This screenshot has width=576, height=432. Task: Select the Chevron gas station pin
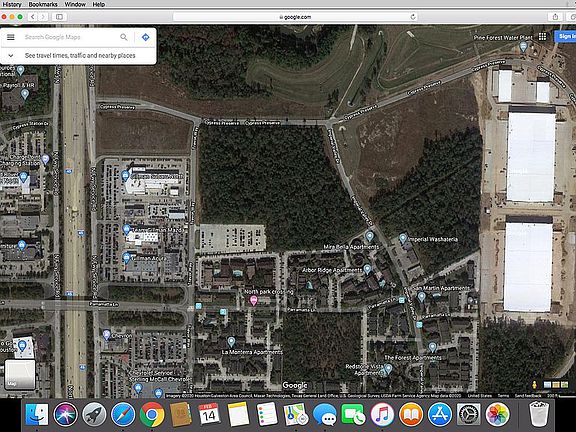(x=107, y=335)
